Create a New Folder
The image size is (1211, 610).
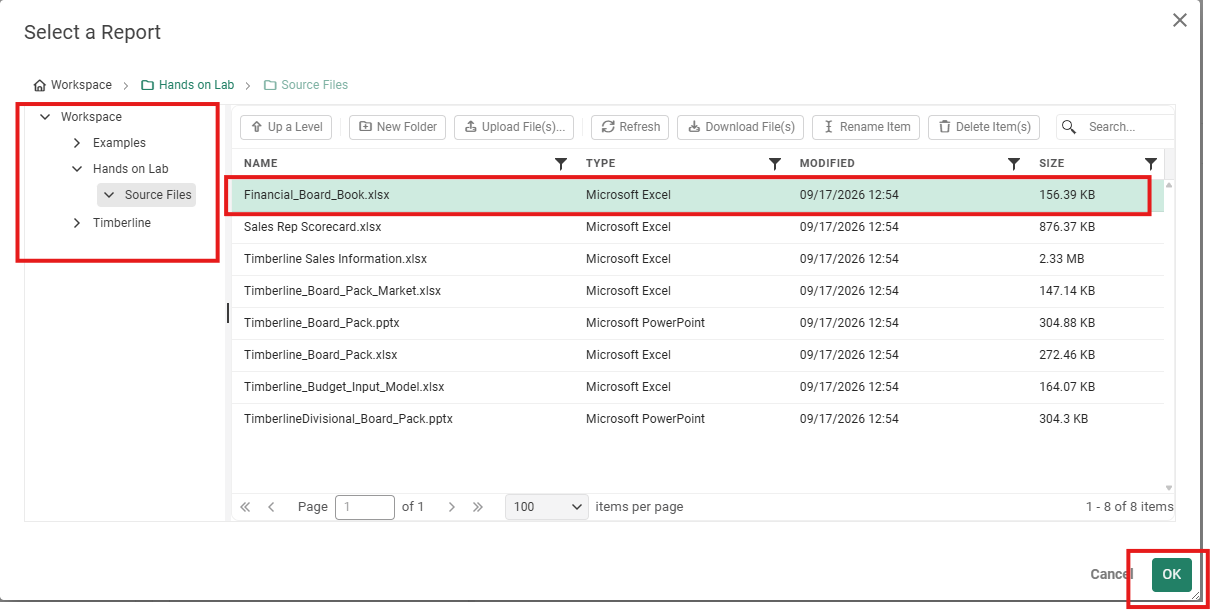397,127
